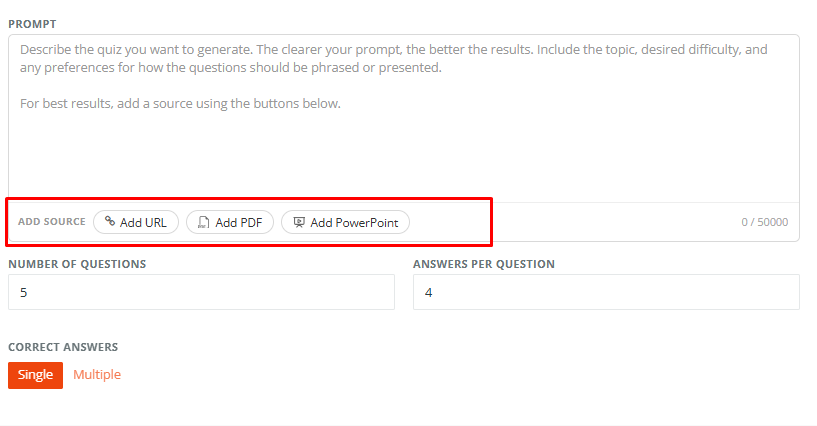Click the chain-link icon beside Add URL

click(x=110, y=221)
